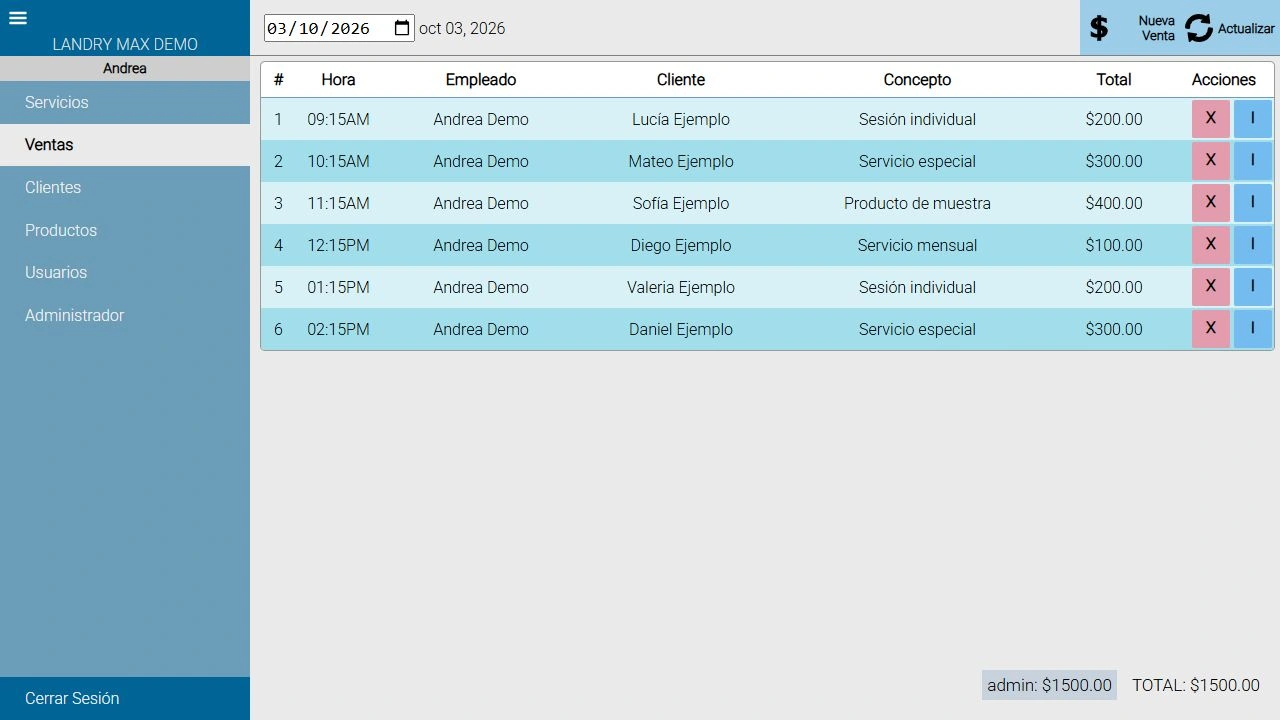
Task: Open Administrador in the sidebar
Action: 125,315
